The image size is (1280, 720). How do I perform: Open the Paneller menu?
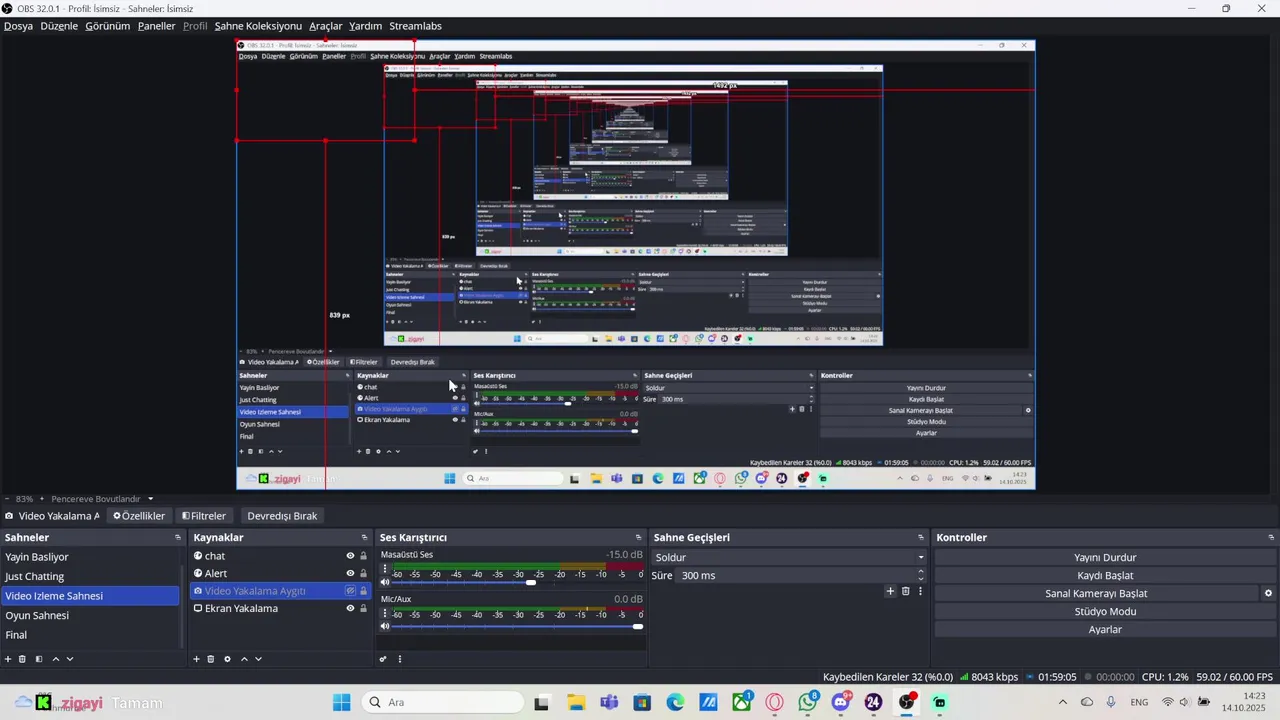coord(157,26)
